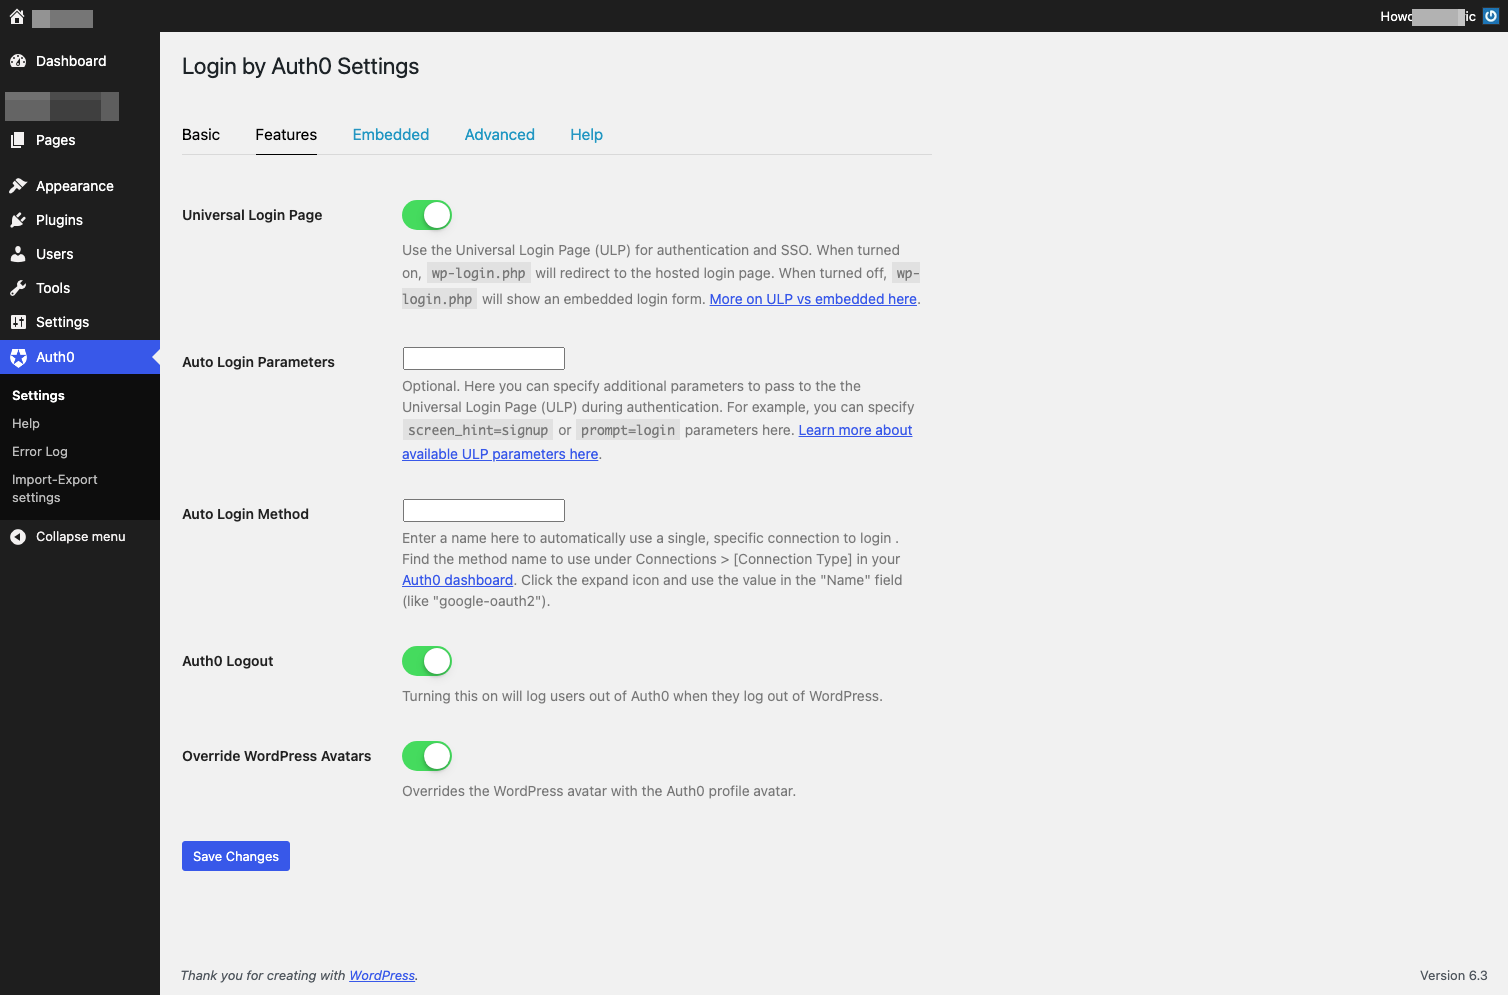
Task: Open WordPress Settings in sidebar menu
Action: point(80,322)
